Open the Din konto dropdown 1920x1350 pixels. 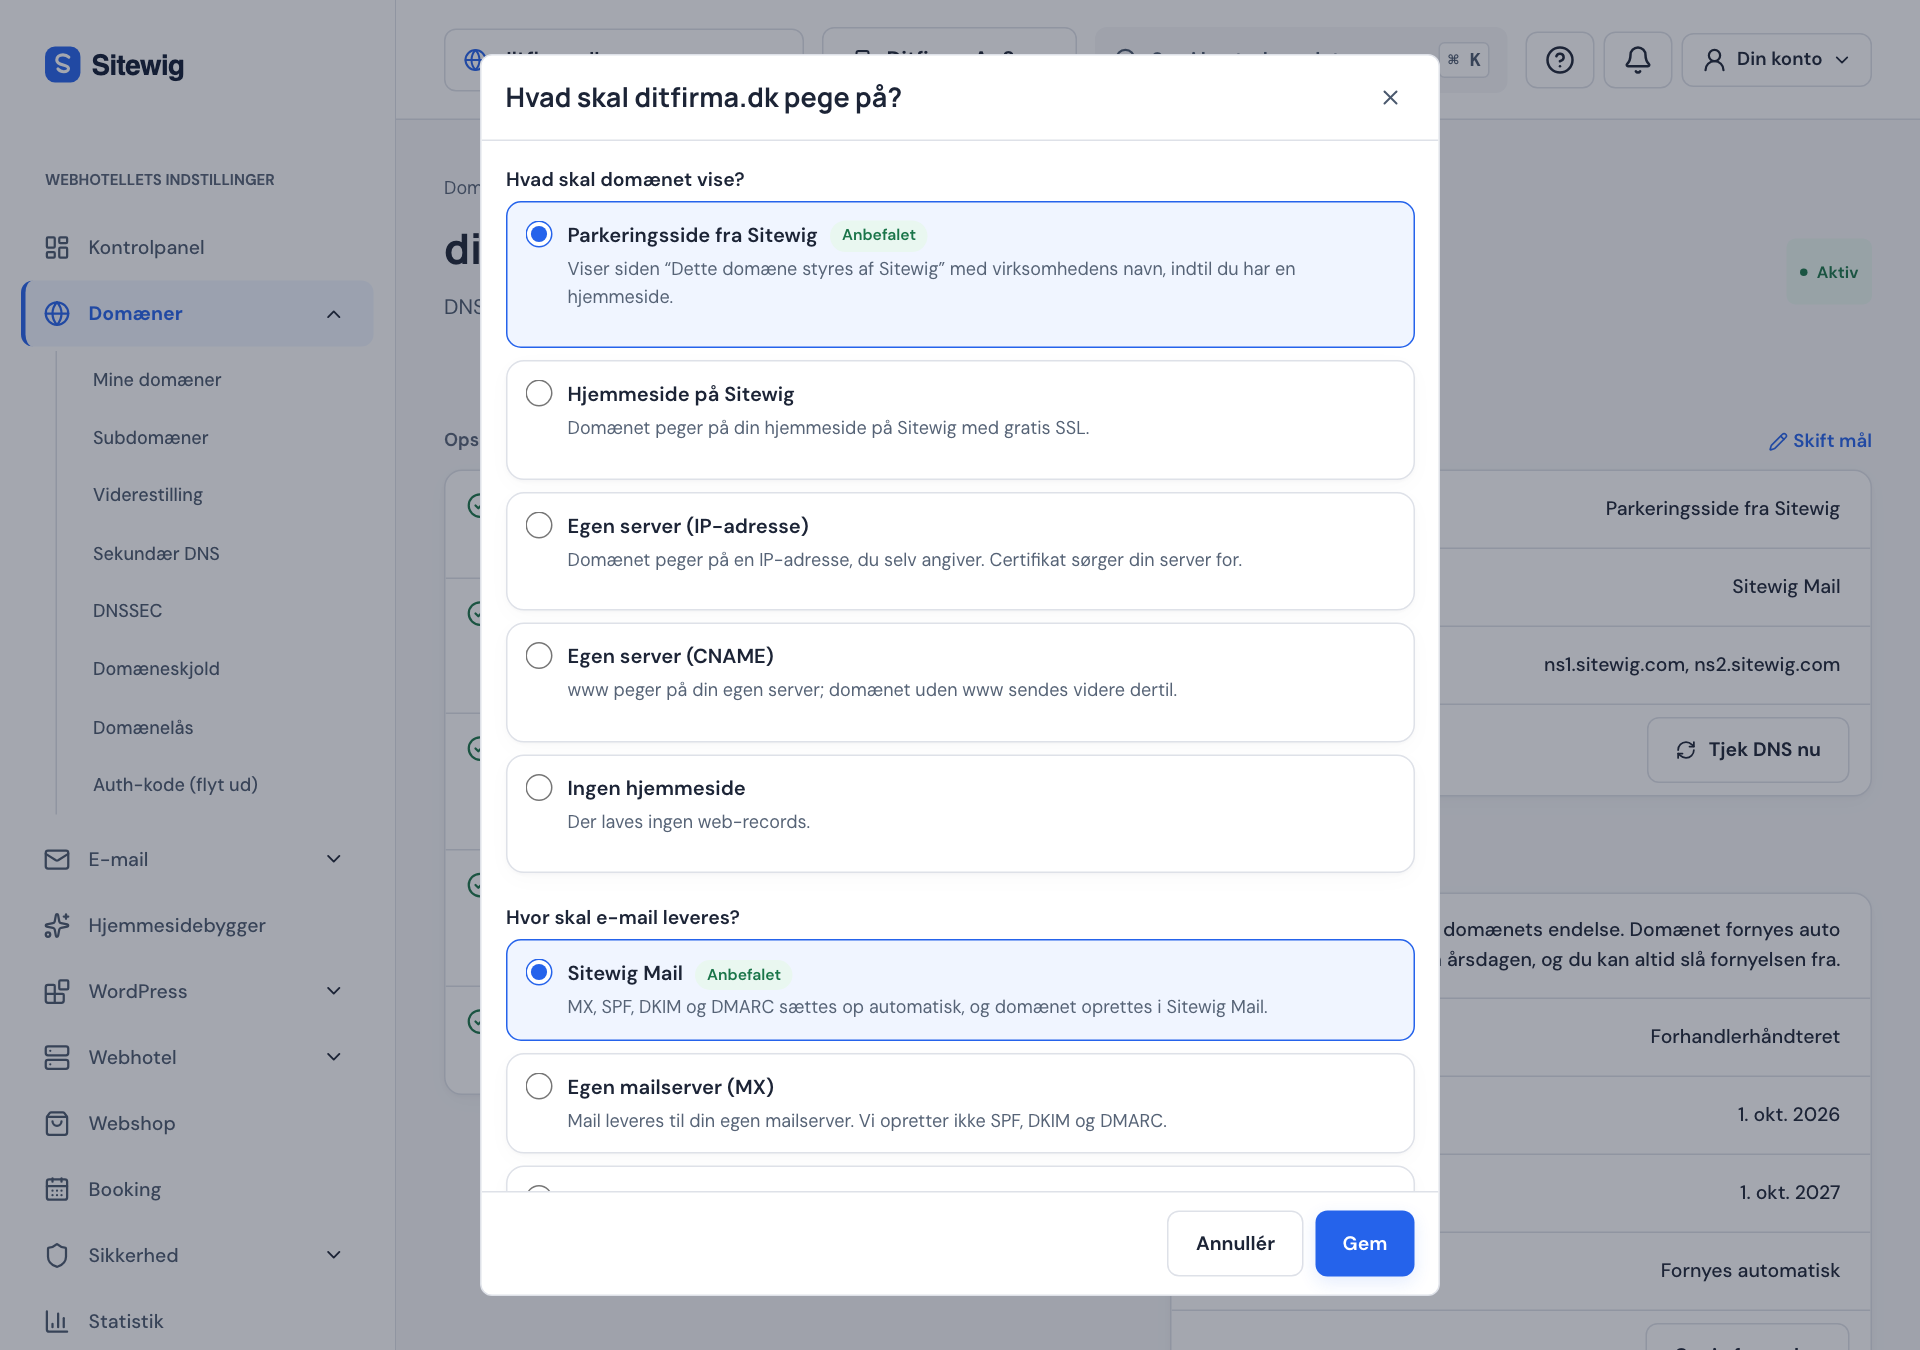click(1776, 60)
